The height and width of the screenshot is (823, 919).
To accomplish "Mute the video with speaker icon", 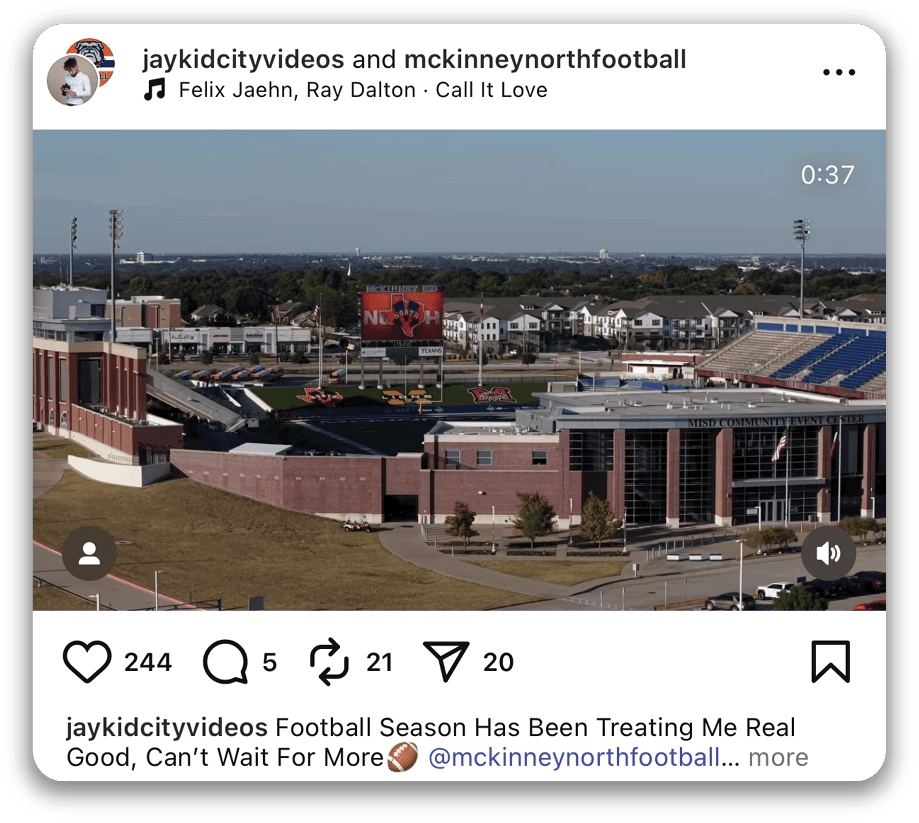I will pos(828,553).
